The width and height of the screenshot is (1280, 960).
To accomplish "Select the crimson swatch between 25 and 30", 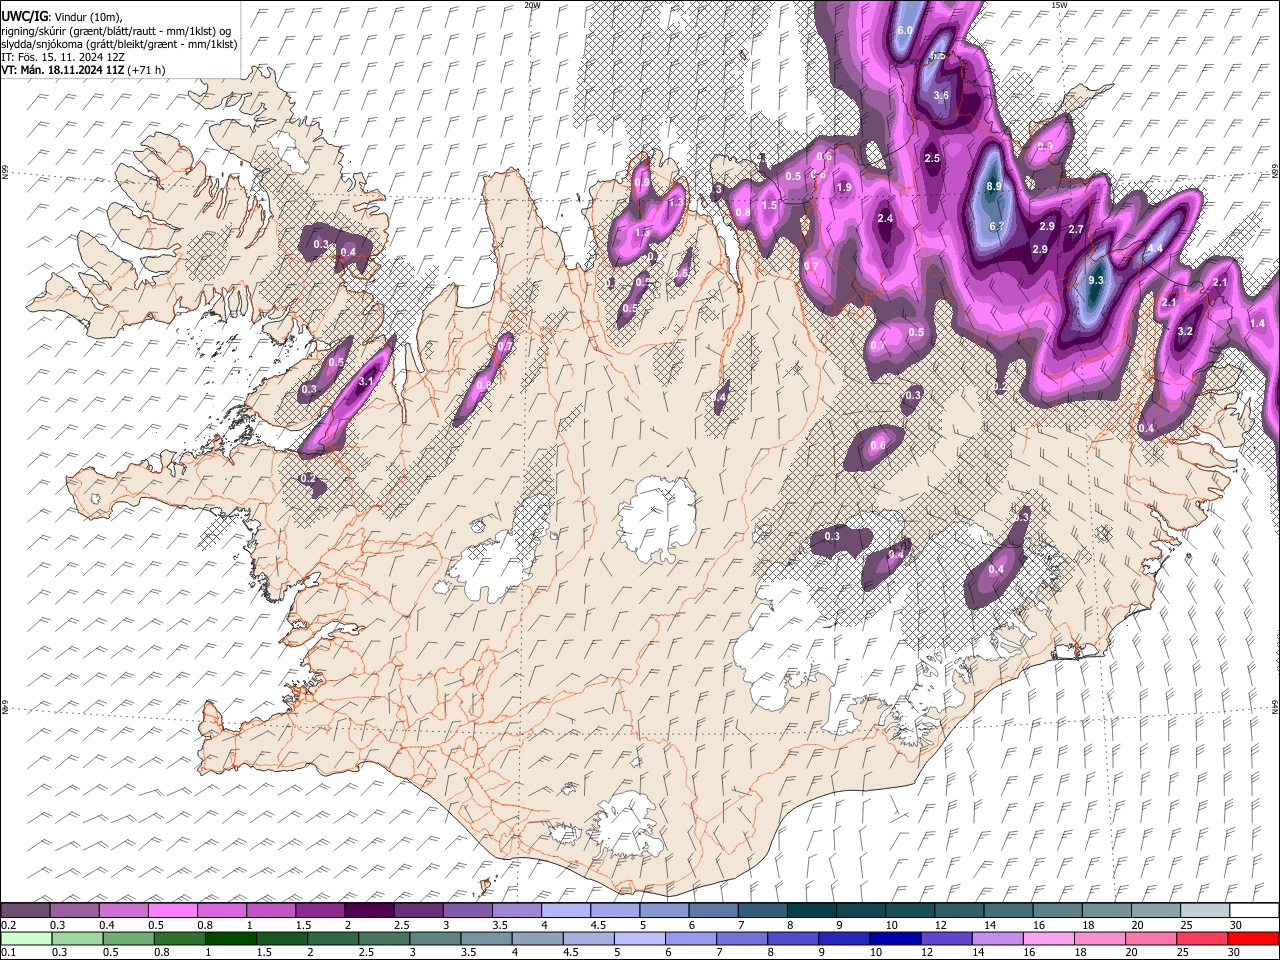I will click(1203, 939).
